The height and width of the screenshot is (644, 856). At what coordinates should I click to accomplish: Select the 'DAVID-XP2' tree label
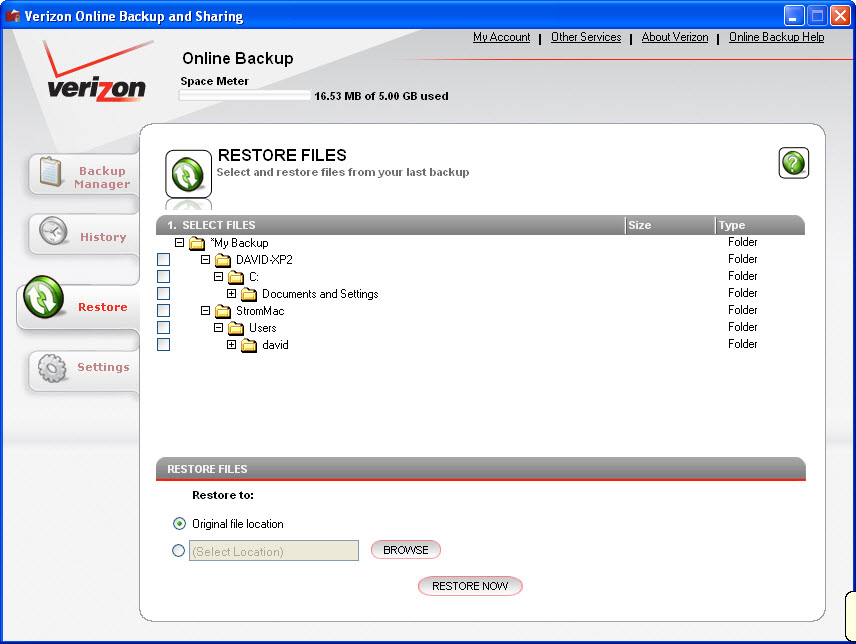pos(264,260)
